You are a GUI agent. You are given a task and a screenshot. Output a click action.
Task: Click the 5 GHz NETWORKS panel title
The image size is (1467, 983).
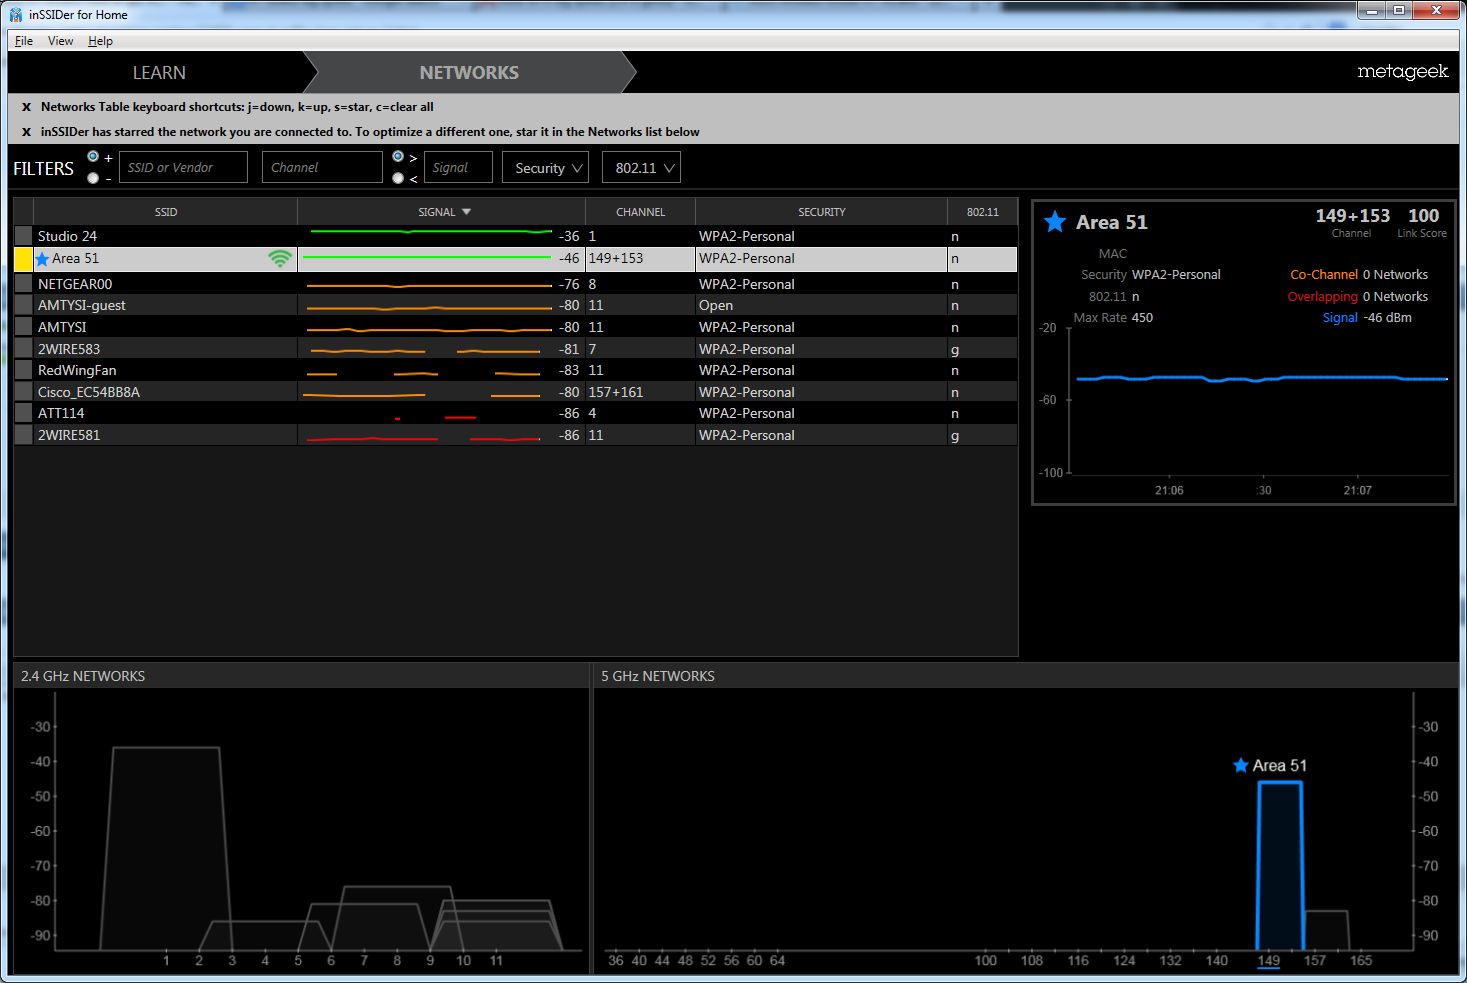pyautogui.click(x=658, y=676)
